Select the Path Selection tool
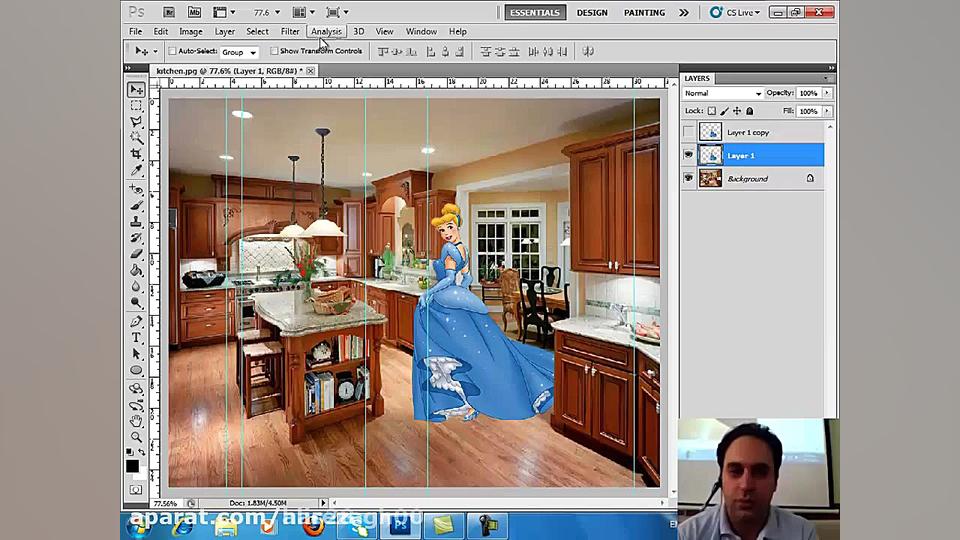Screen dimensions: 960x540 (136, 354)
